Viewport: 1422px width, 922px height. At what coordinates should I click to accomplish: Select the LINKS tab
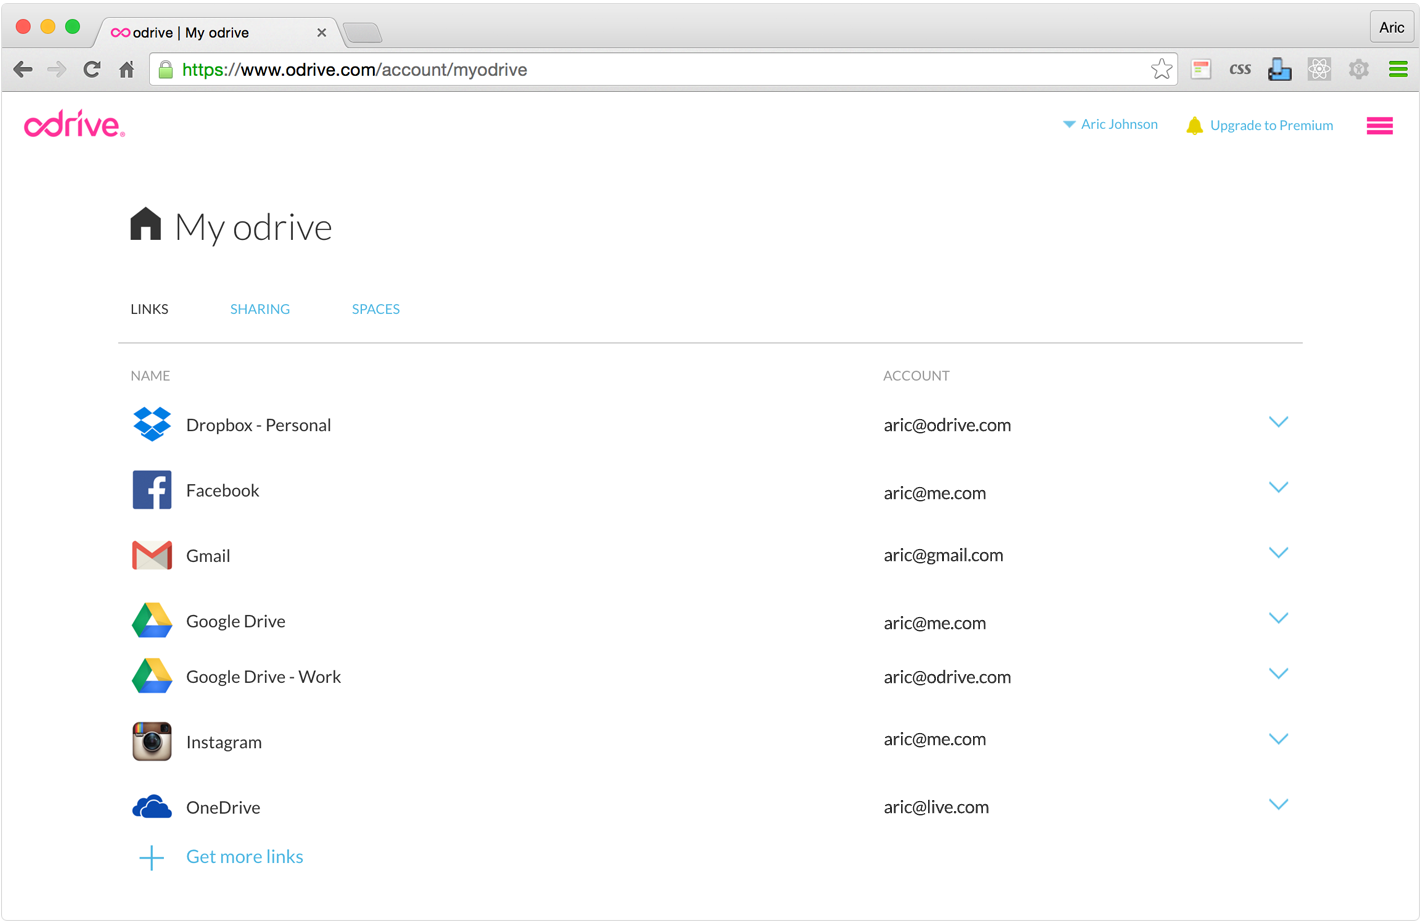pyautogui.click(x=149, y=309)
